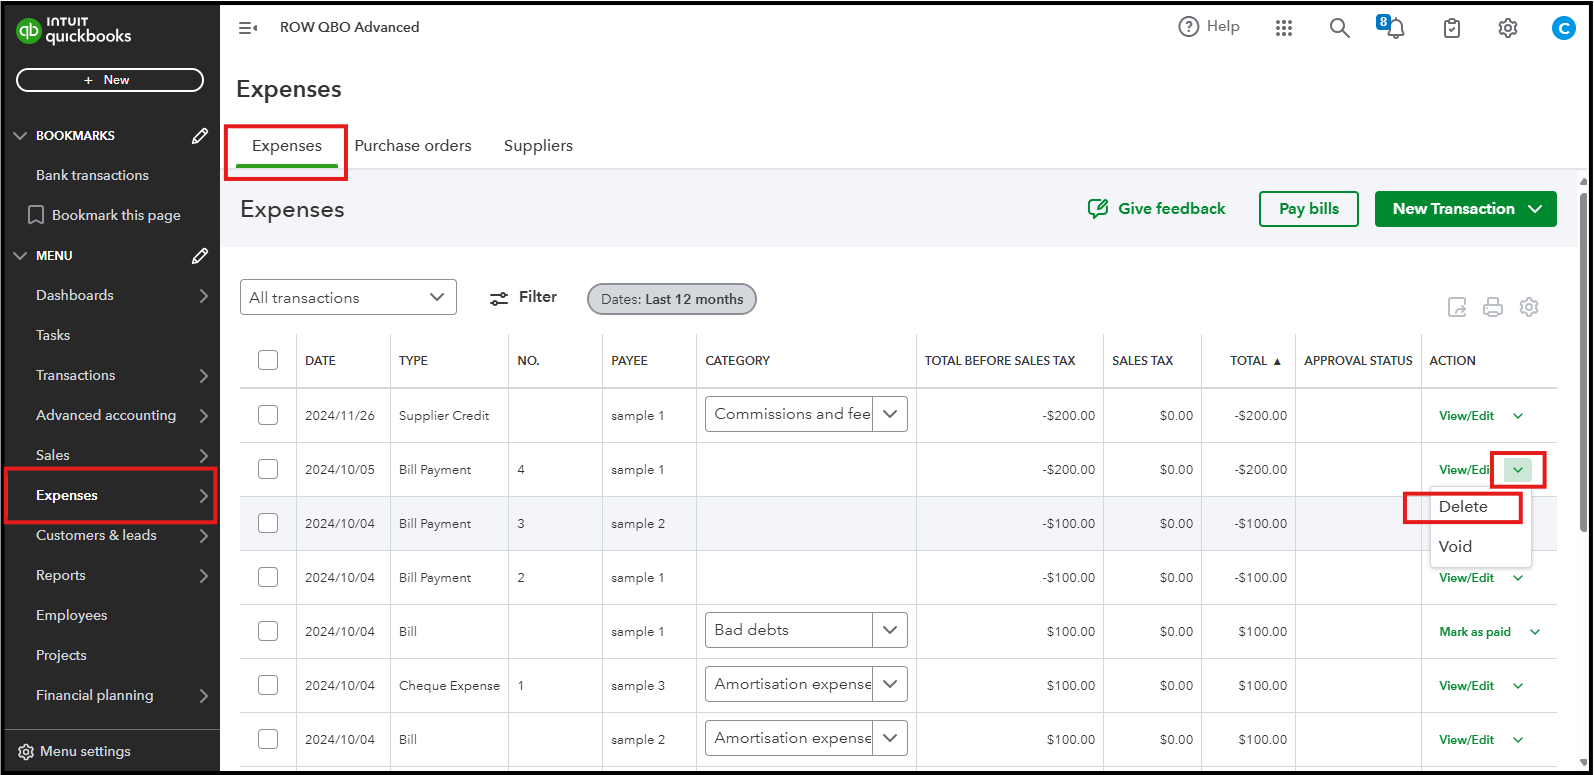Sort by the TOTAL column arrow
This screenshot has width=1594, height=775.
click(x=1277, y=361)
